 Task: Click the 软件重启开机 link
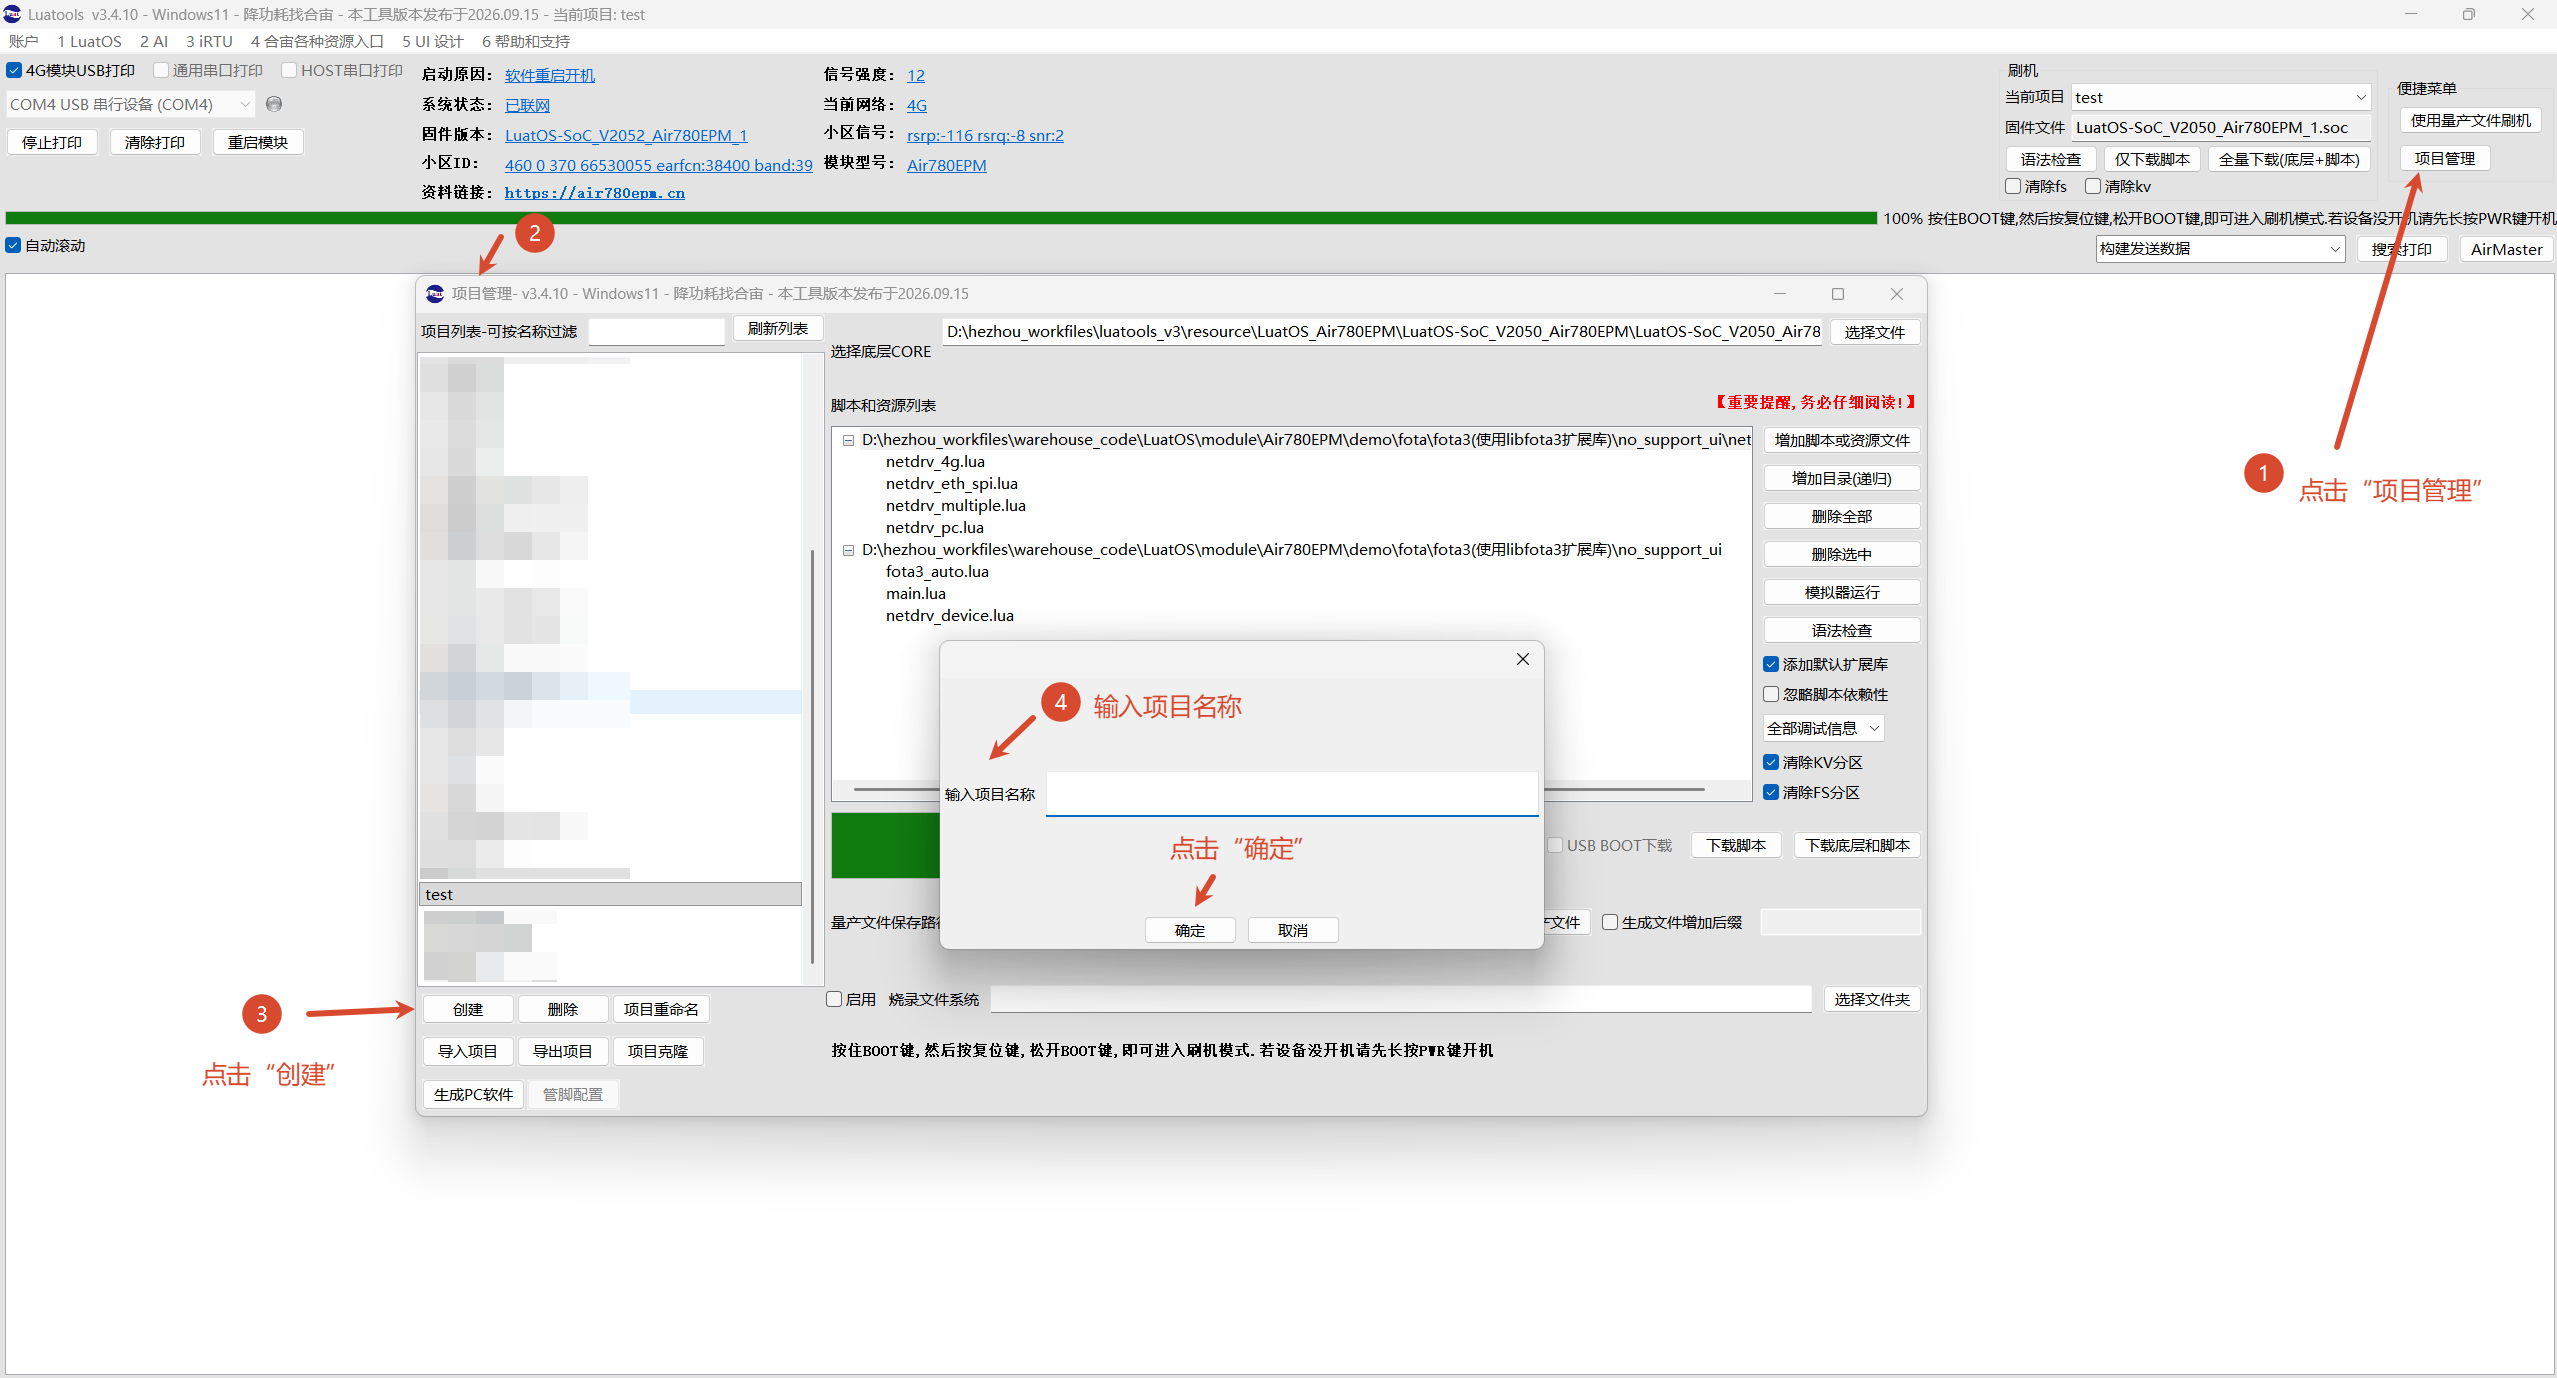pos(550,75)
